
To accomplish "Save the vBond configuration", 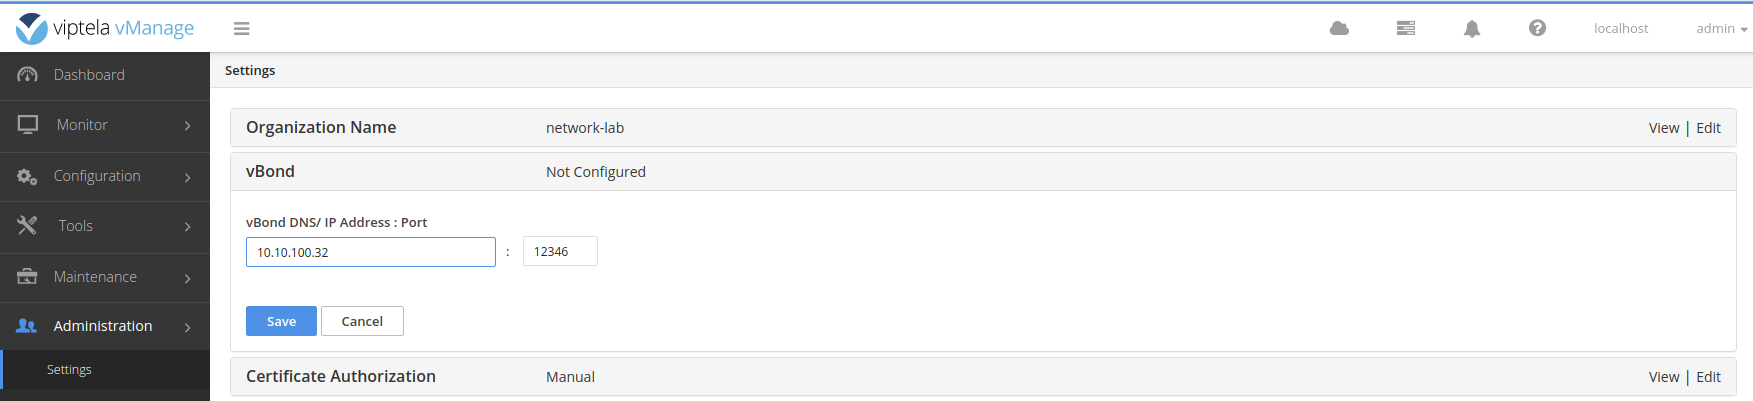I will click(281, 321).
